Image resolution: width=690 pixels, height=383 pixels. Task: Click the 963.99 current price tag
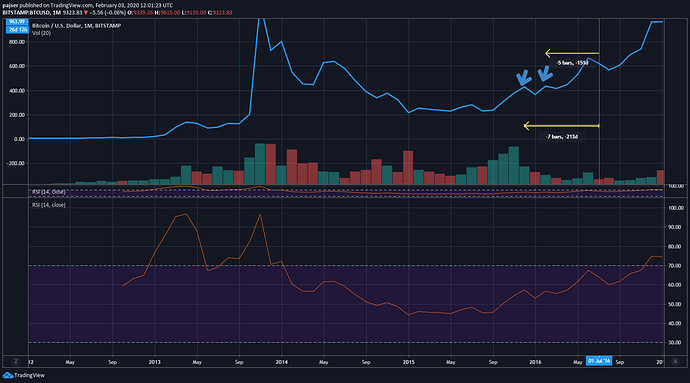[17, 22]
